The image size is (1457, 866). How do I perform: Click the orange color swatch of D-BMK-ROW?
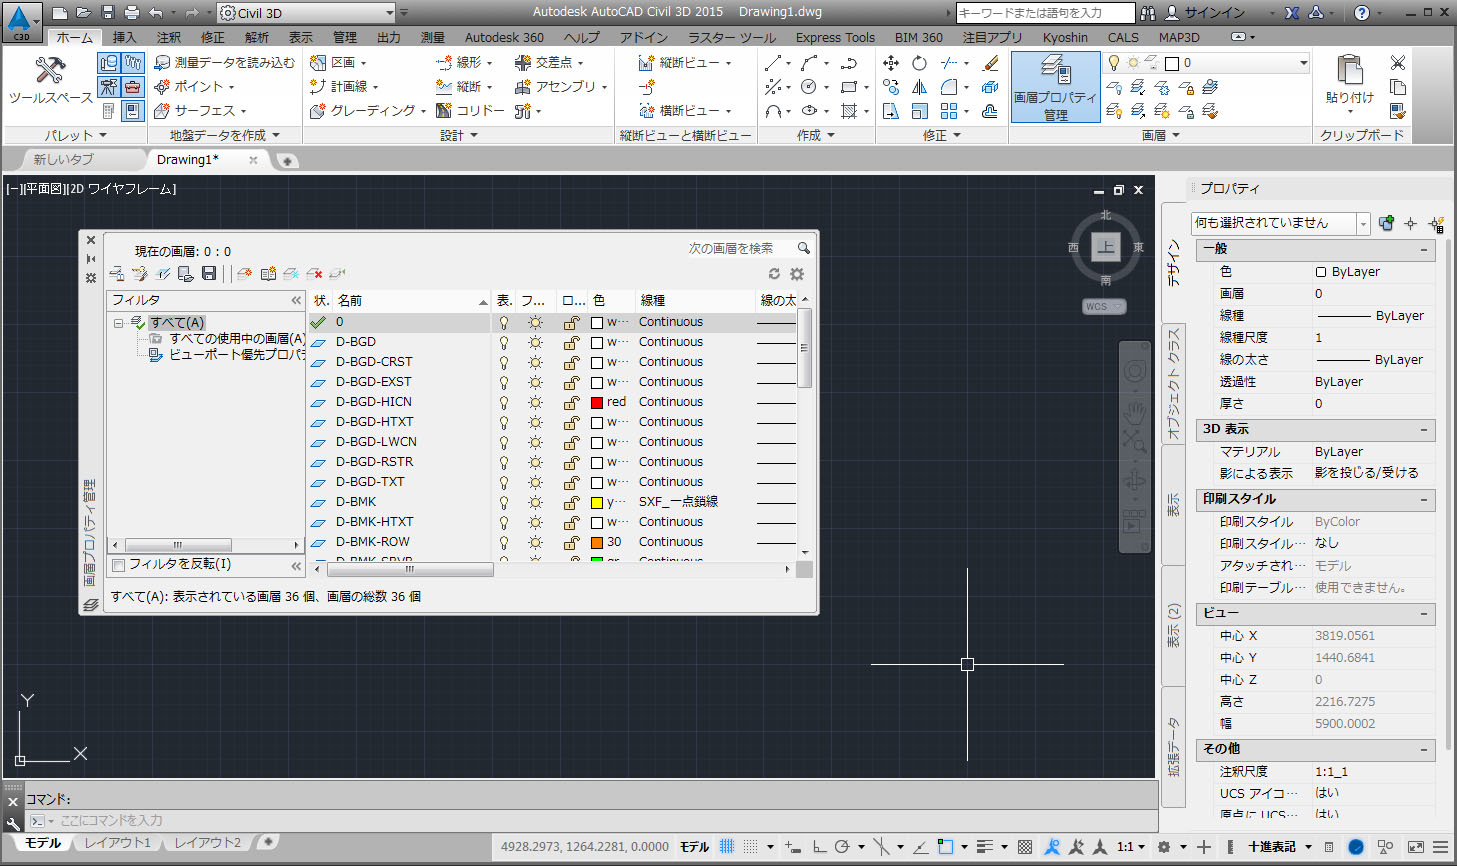tap(597, 542)
